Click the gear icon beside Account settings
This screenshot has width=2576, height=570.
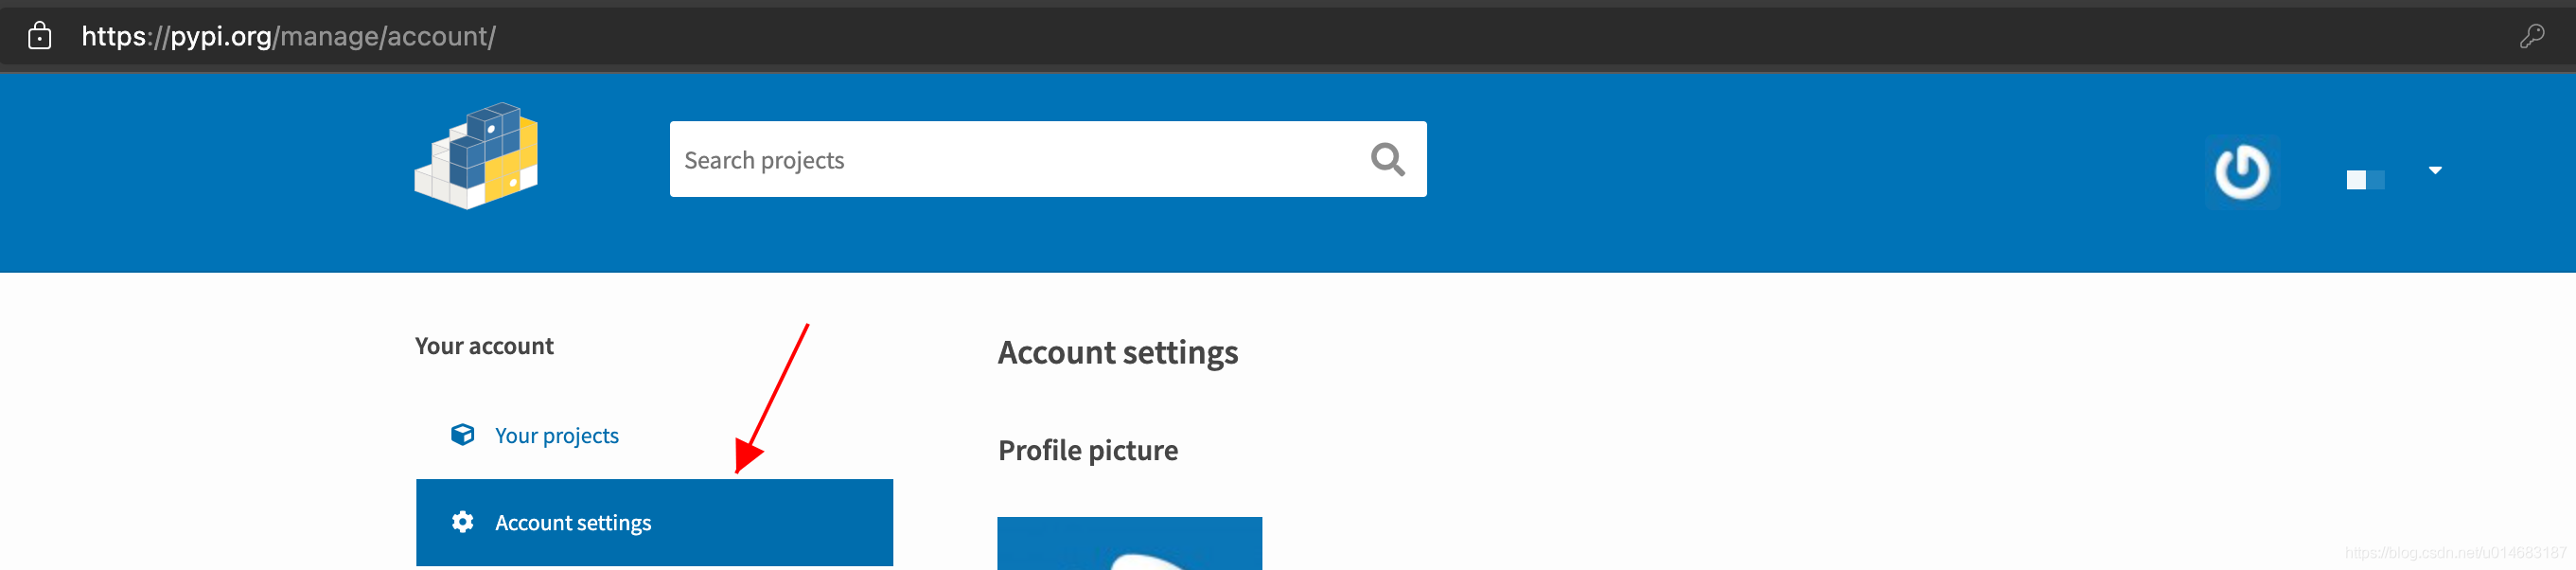tap(462, 522)
